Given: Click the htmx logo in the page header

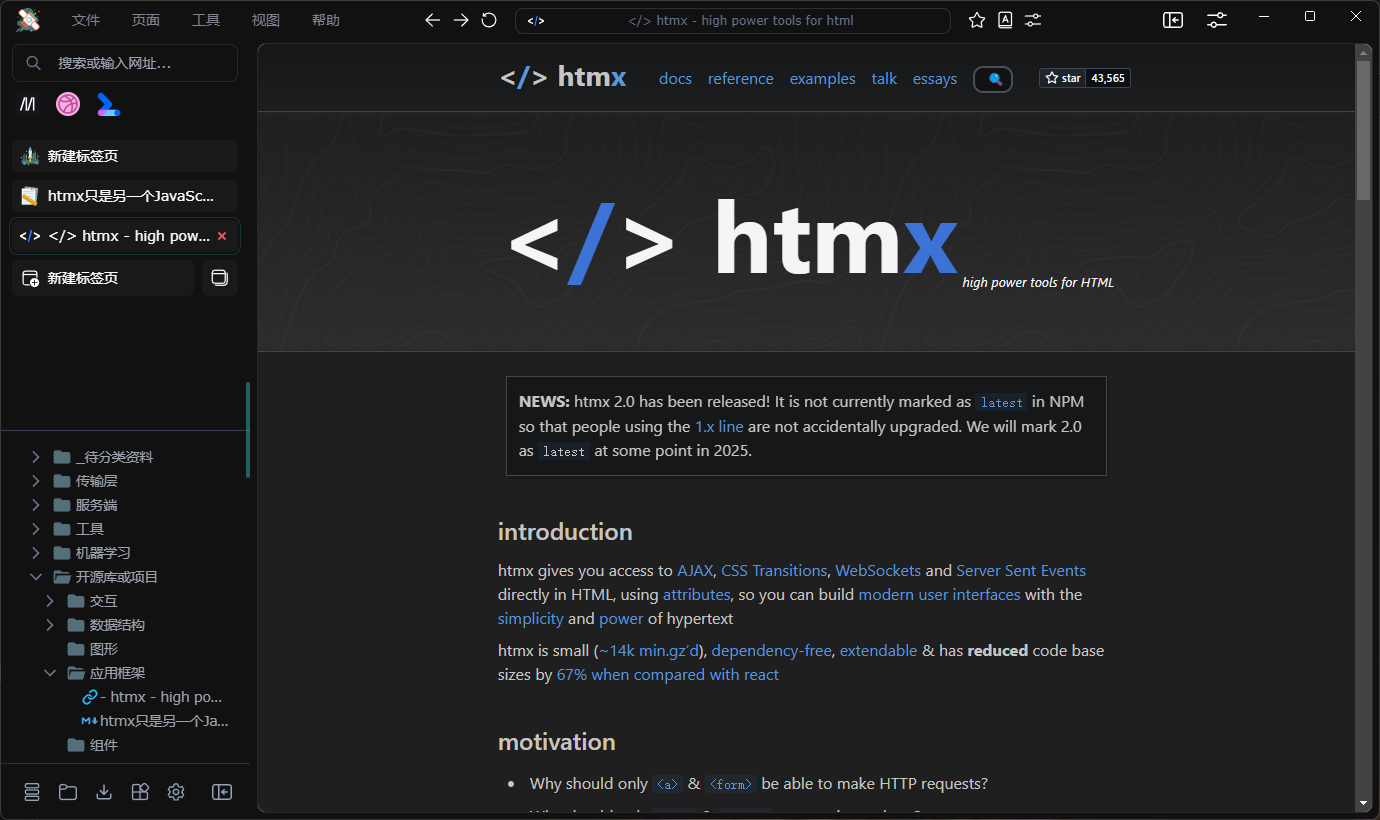Looking at the screenshot, I should [563, 77].
